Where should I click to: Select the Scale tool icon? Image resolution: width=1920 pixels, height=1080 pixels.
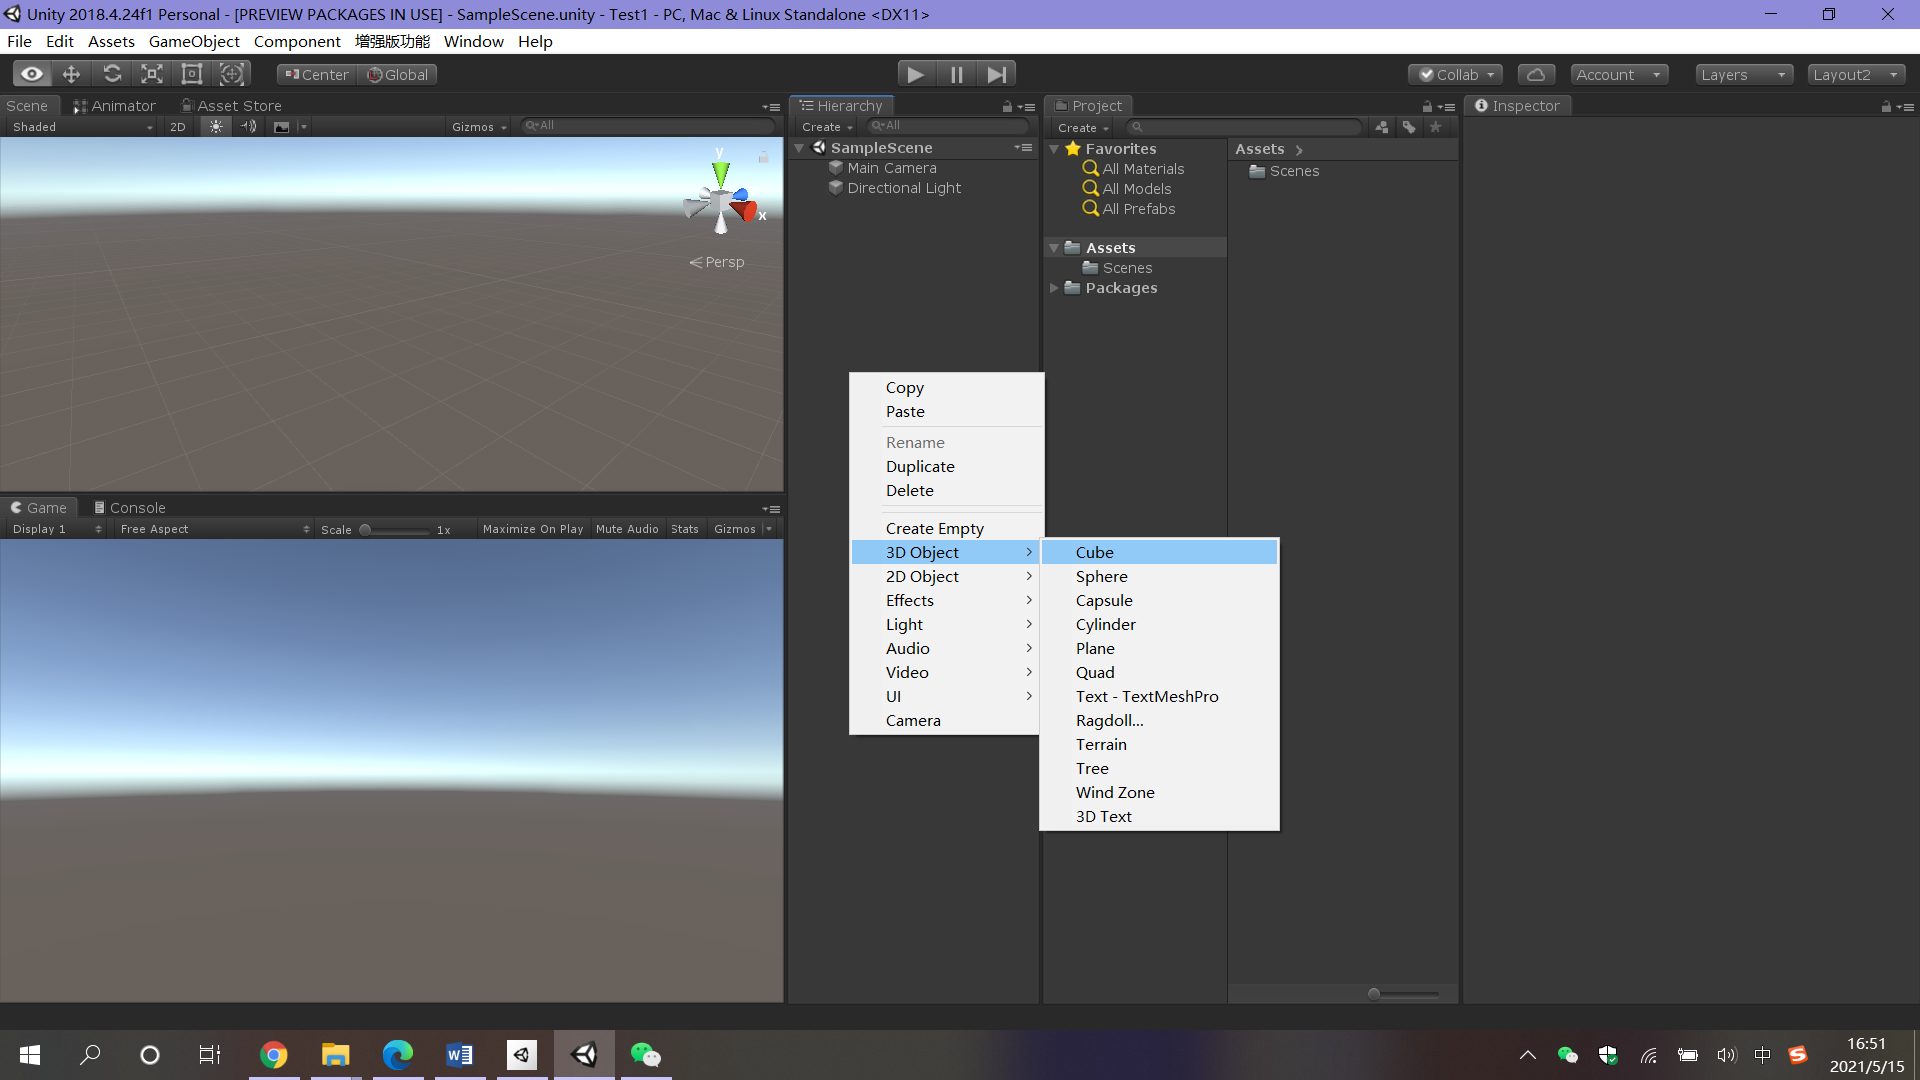pos(152,74)
